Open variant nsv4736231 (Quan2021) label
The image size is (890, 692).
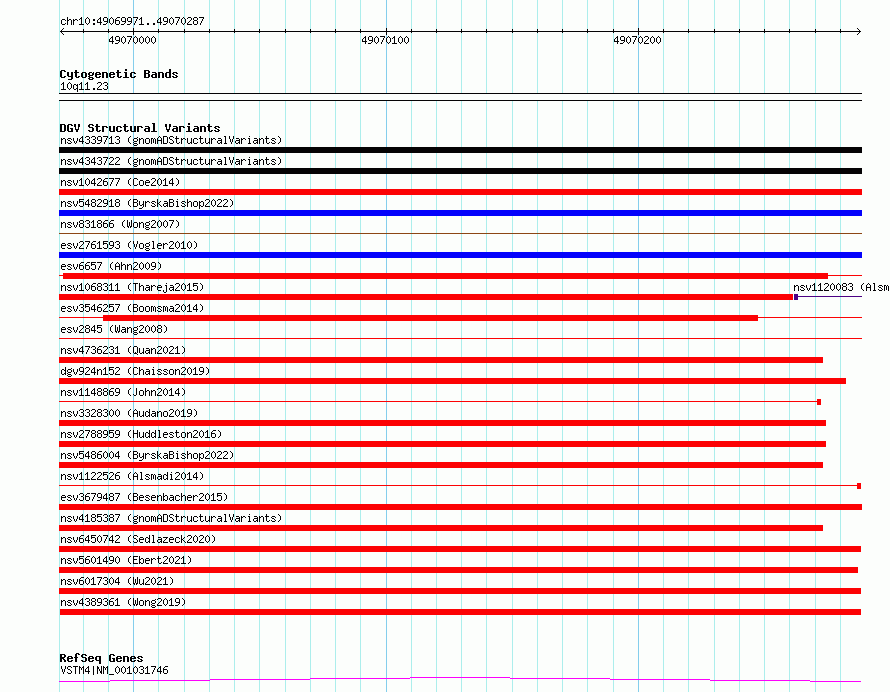pyautogui.click(x=123, y=350)
